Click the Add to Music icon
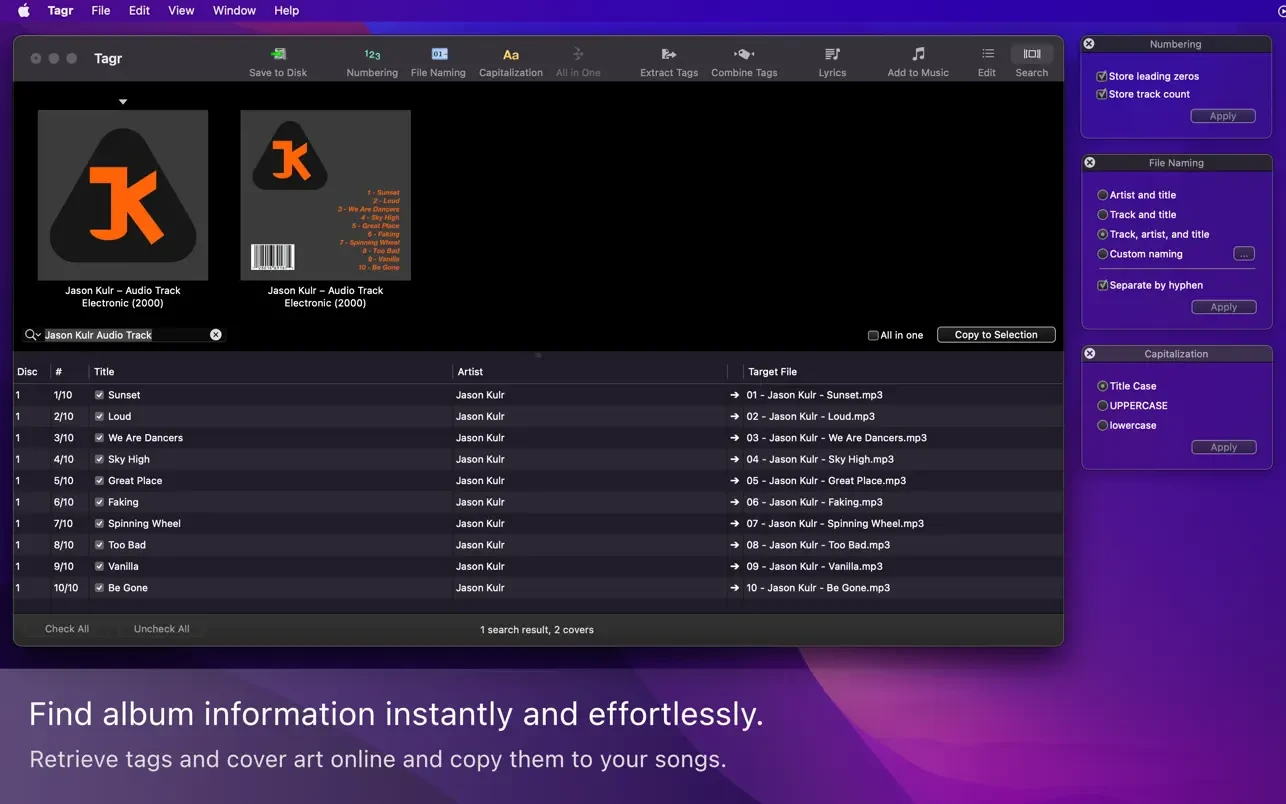 click(x=918, y=55)
